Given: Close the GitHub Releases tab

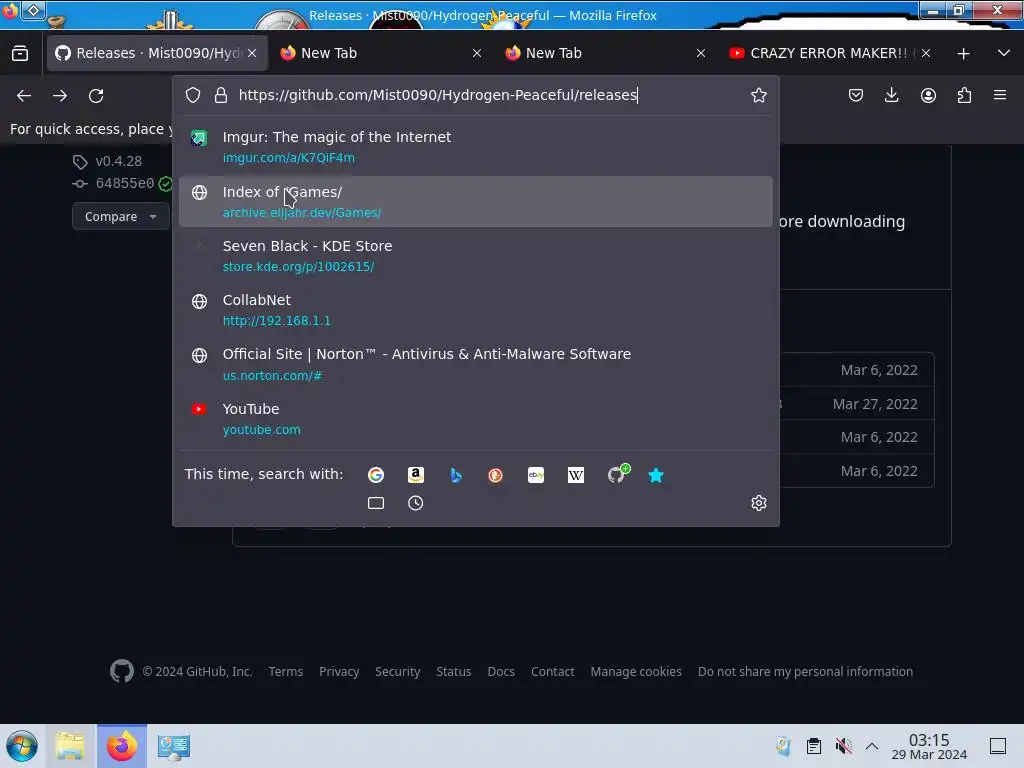Looking at the screenshot, I should 252,53.
